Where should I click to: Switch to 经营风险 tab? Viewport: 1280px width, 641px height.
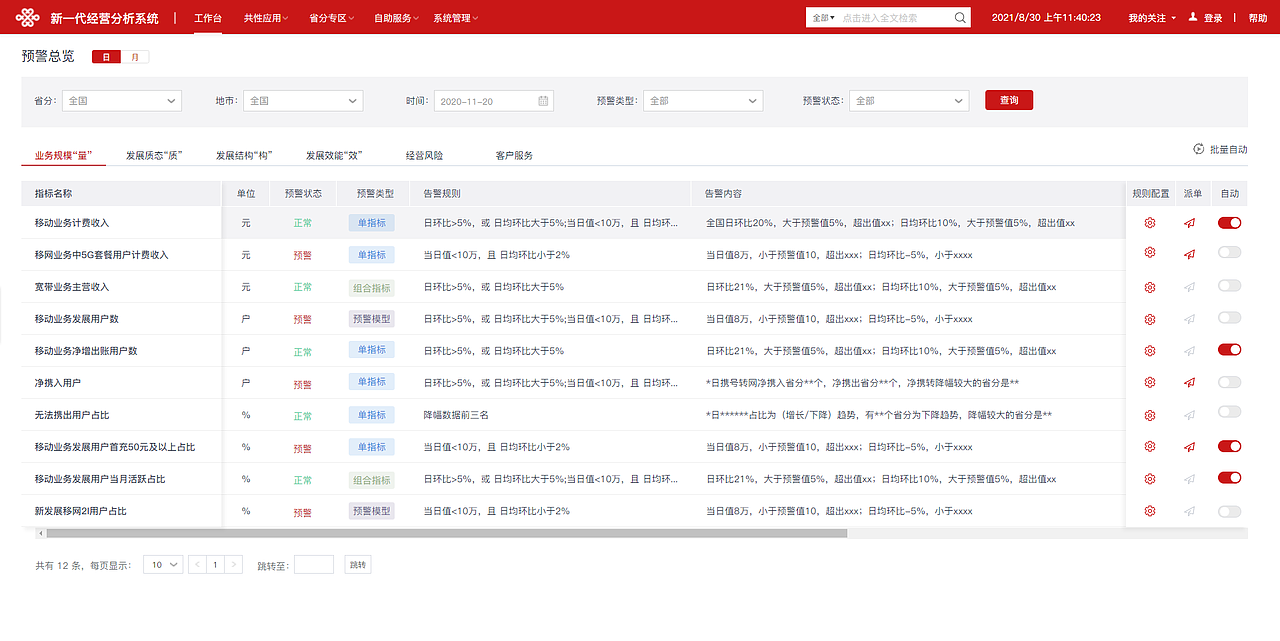[x=424, y=155]
